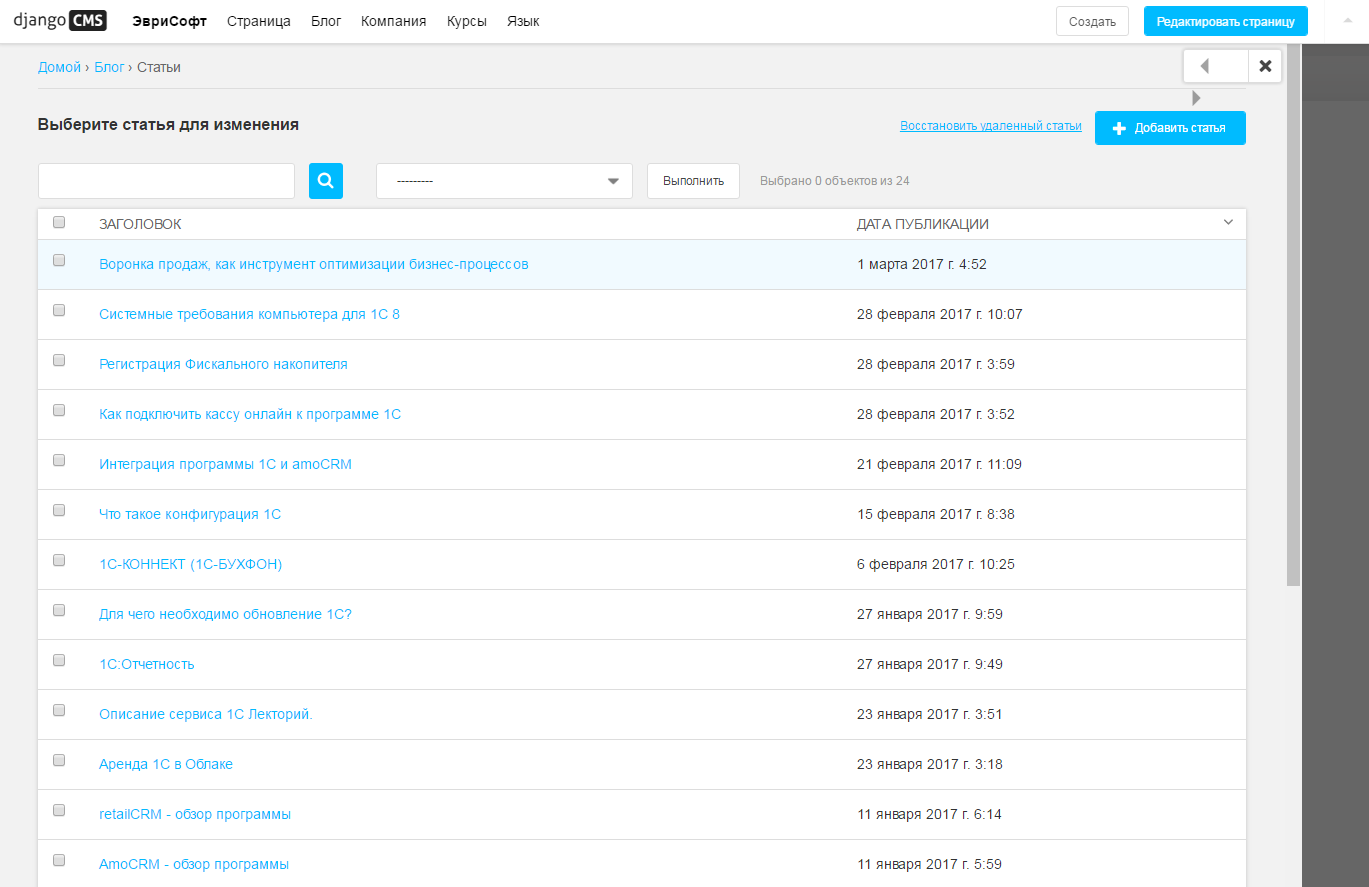Screen dimensions: 1369x887
Task: Go to the Домой breadcrumb
Action: 59,67
